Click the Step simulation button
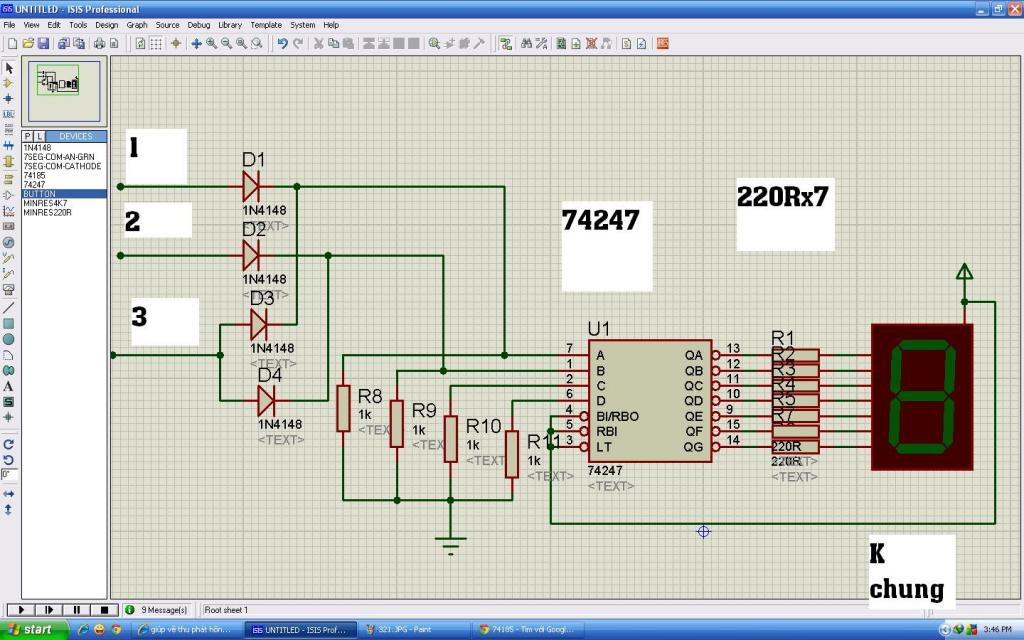1024x640 pixels. click(48, 609)
